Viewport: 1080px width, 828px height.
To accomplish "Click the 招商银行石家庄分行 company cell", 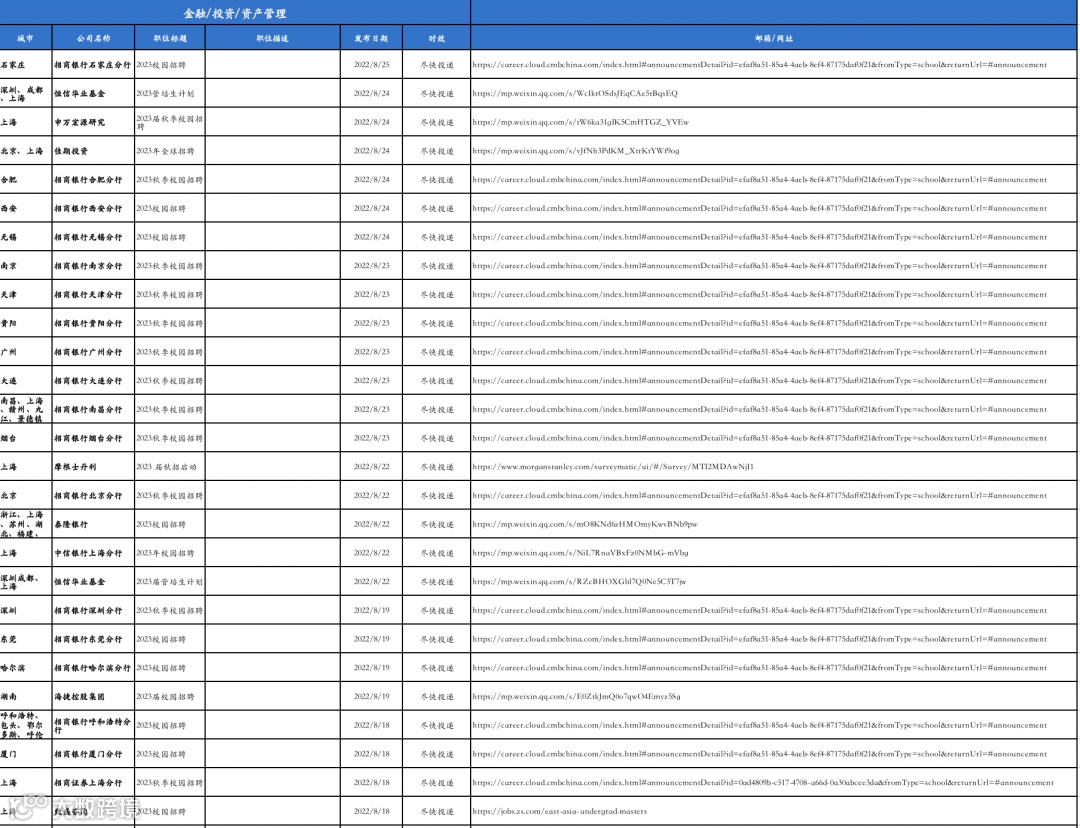I will 93,65.
